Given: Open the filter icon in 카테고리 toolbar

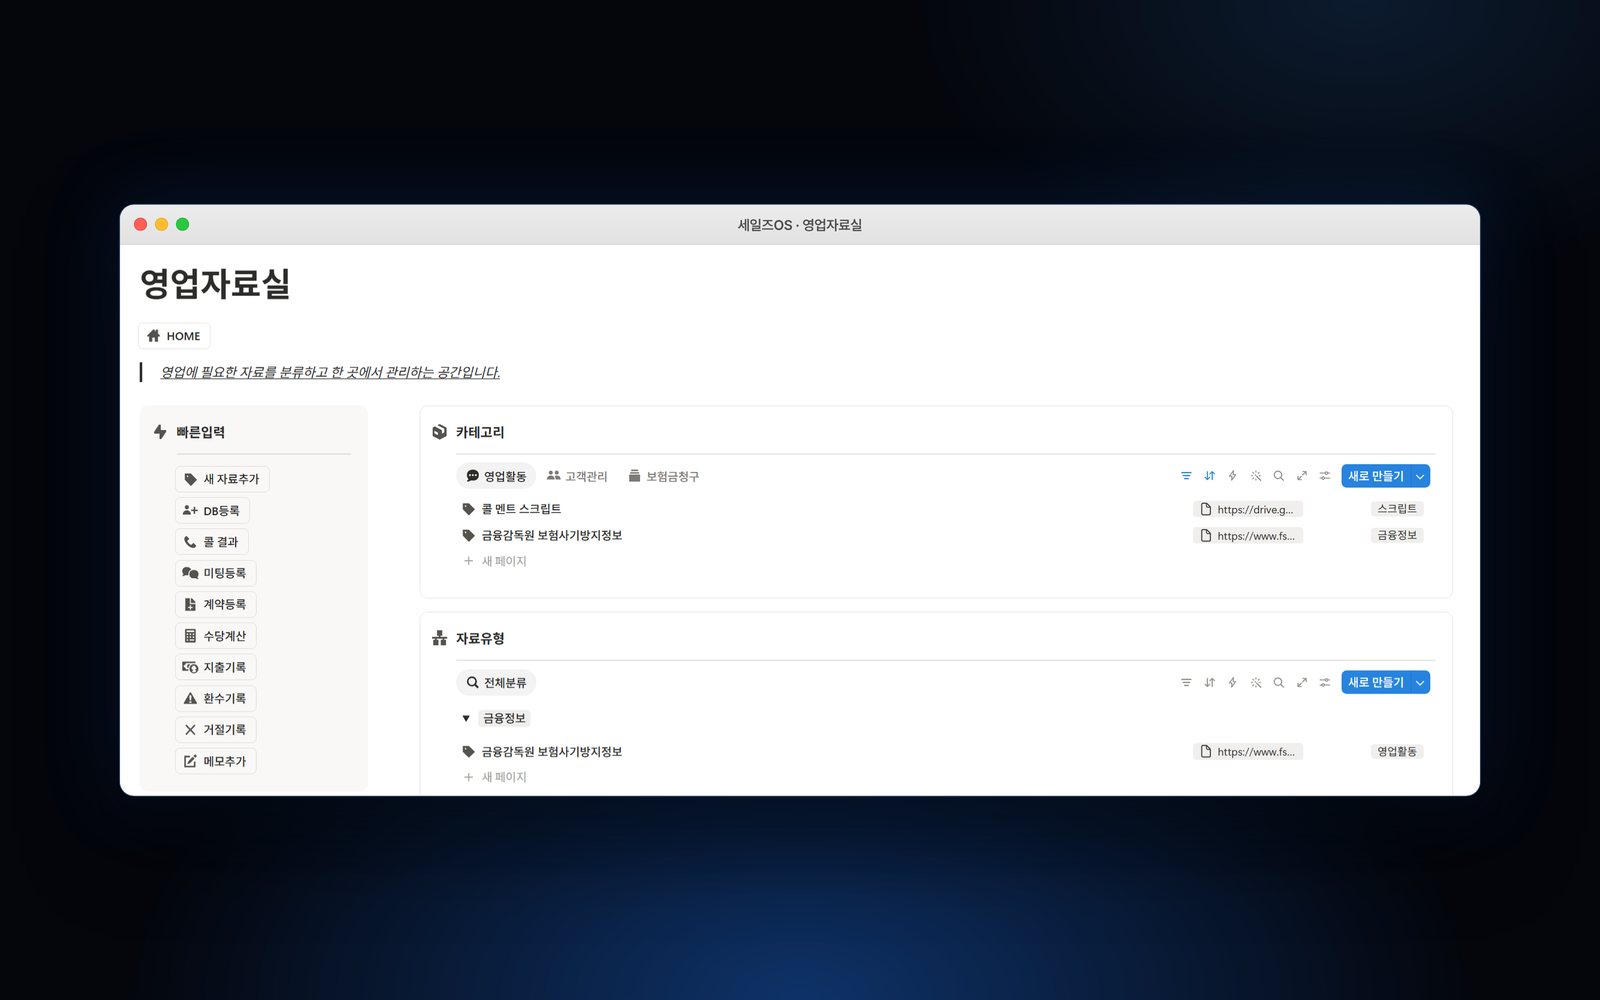Looking at the screenshot, I should point(1186,476).
